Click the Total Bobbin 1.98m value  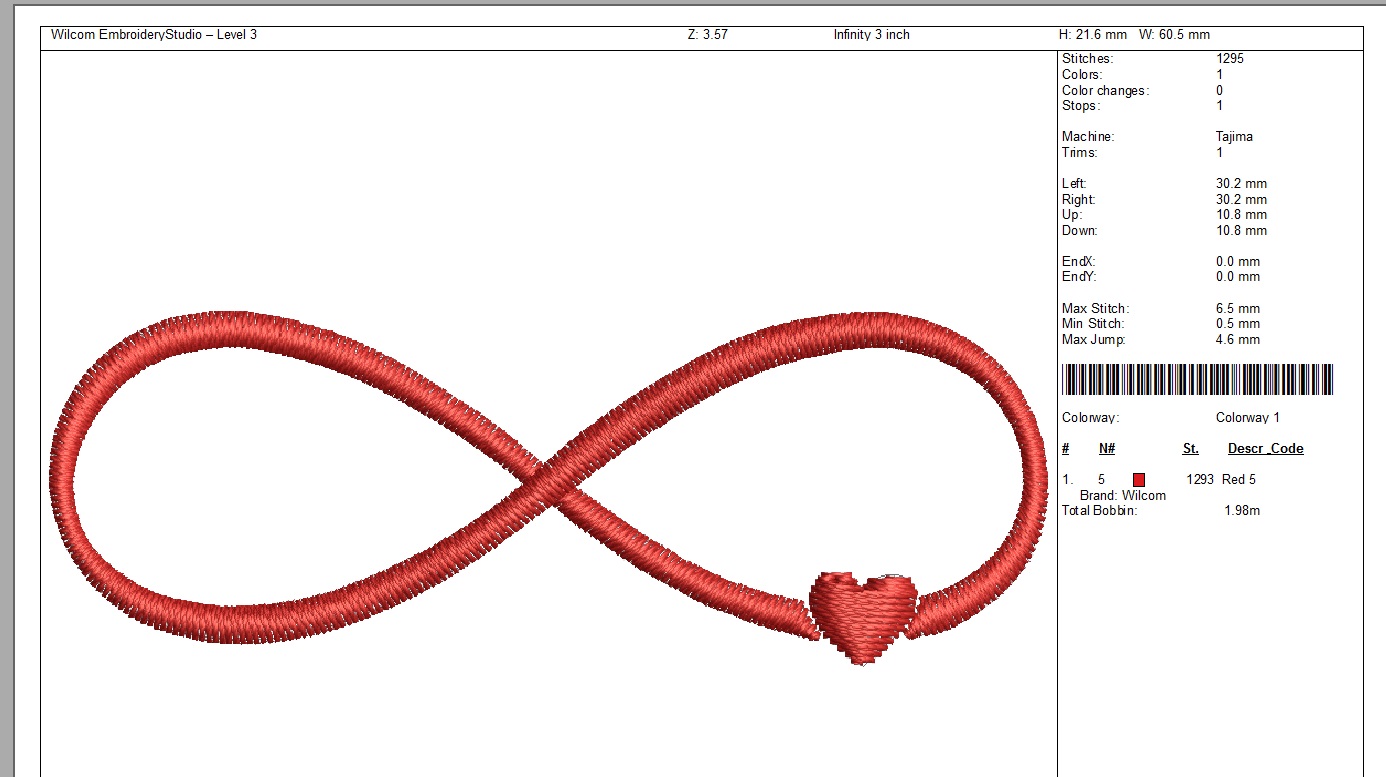[1241, 511]
